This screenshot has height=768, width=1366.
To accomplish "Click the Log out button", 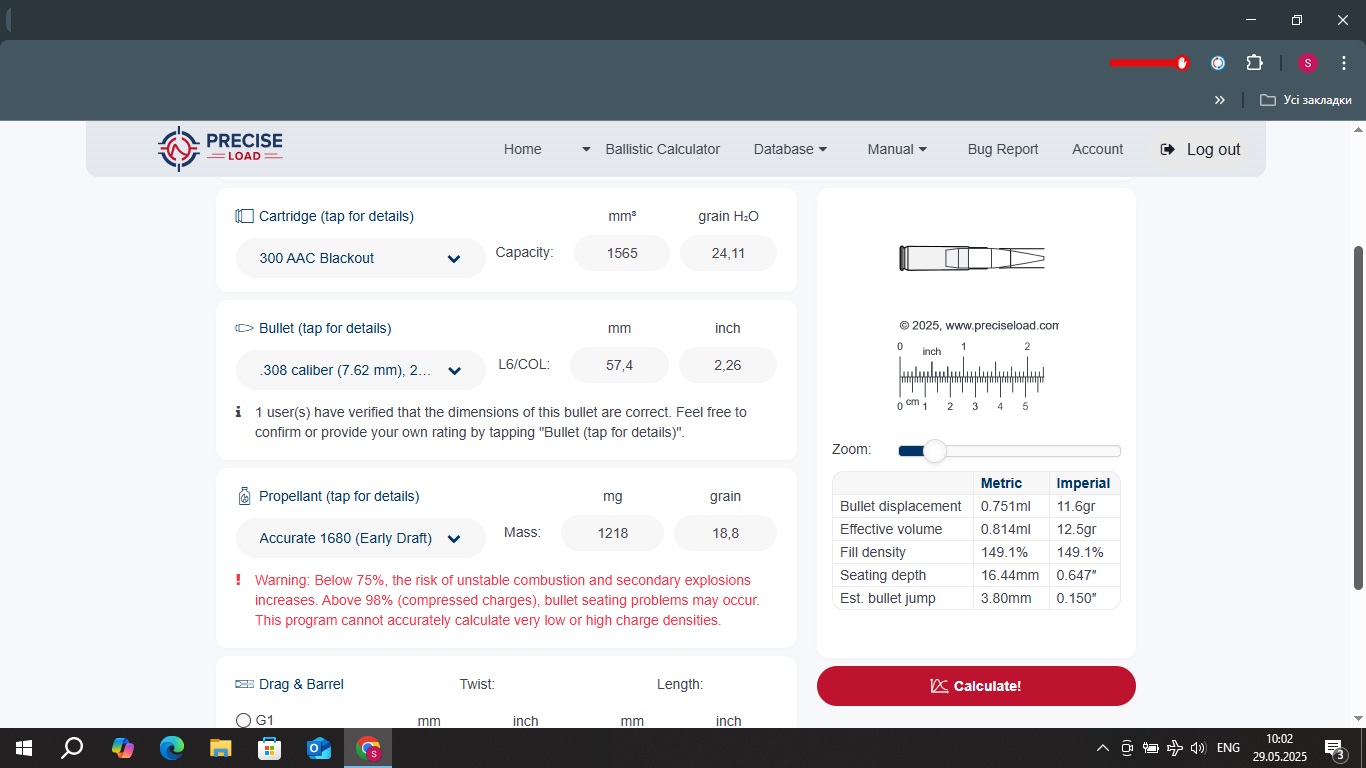I will coord(1200,149).
